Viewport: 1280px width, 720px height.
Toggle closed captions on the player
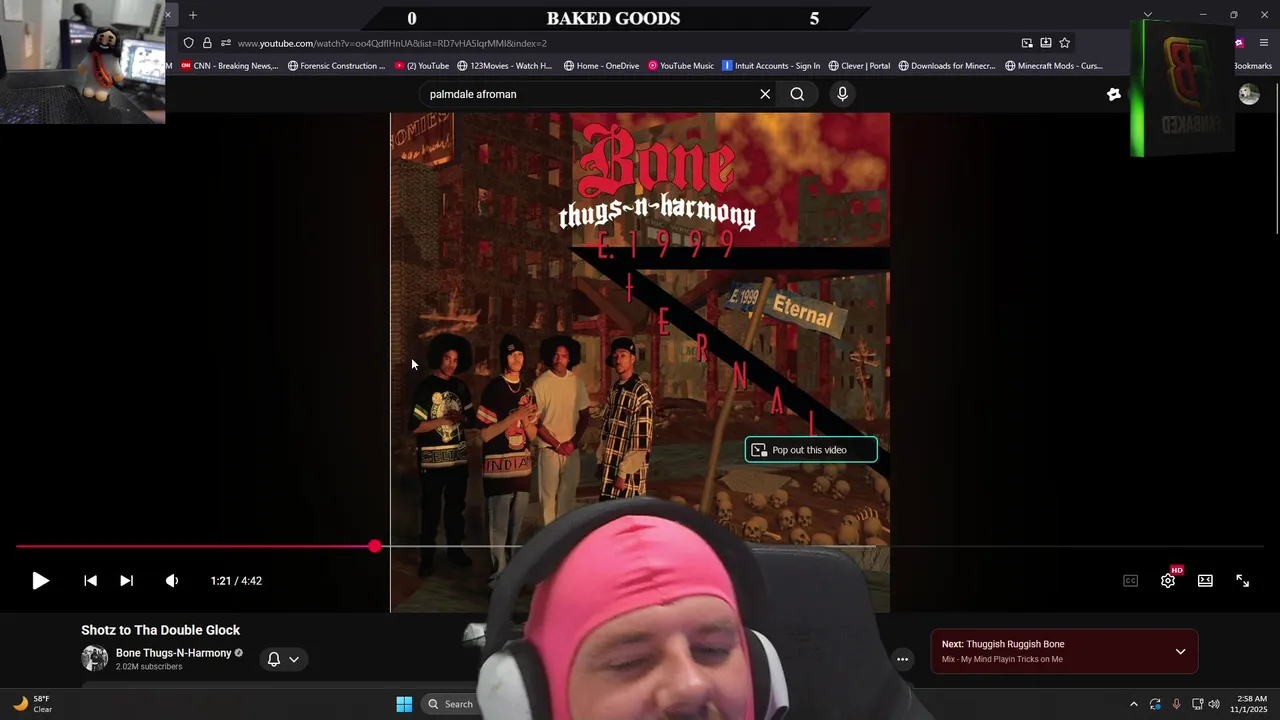1130,580
